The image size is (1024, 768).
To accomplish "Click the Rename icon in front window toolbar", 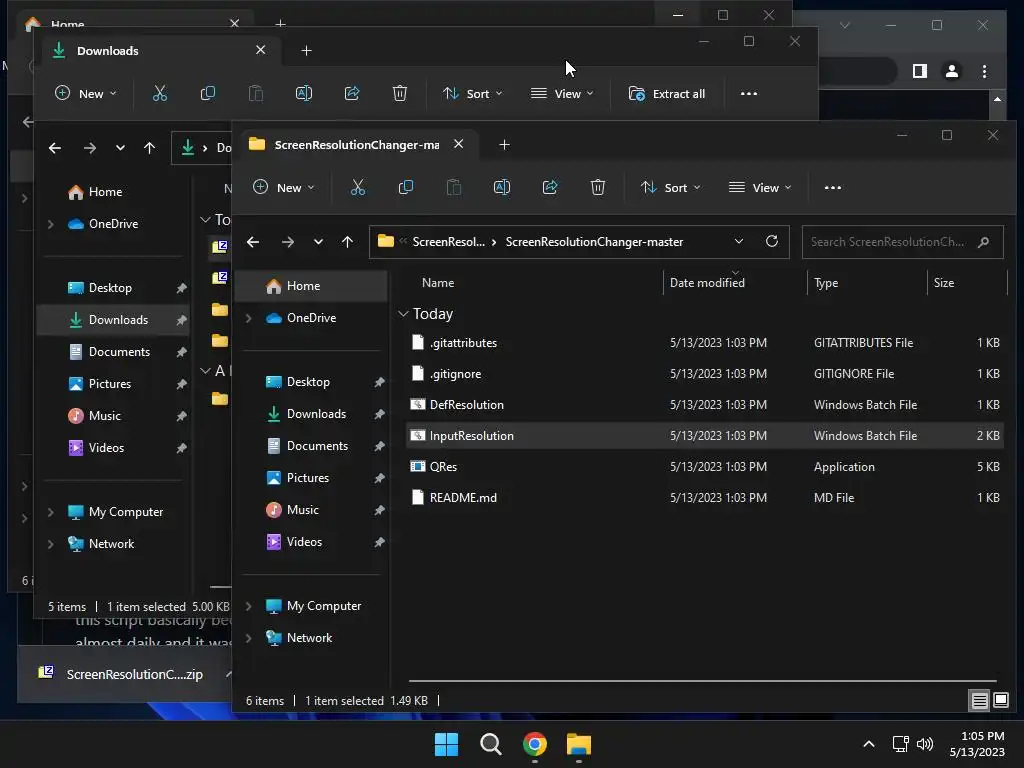I will 502,187.
